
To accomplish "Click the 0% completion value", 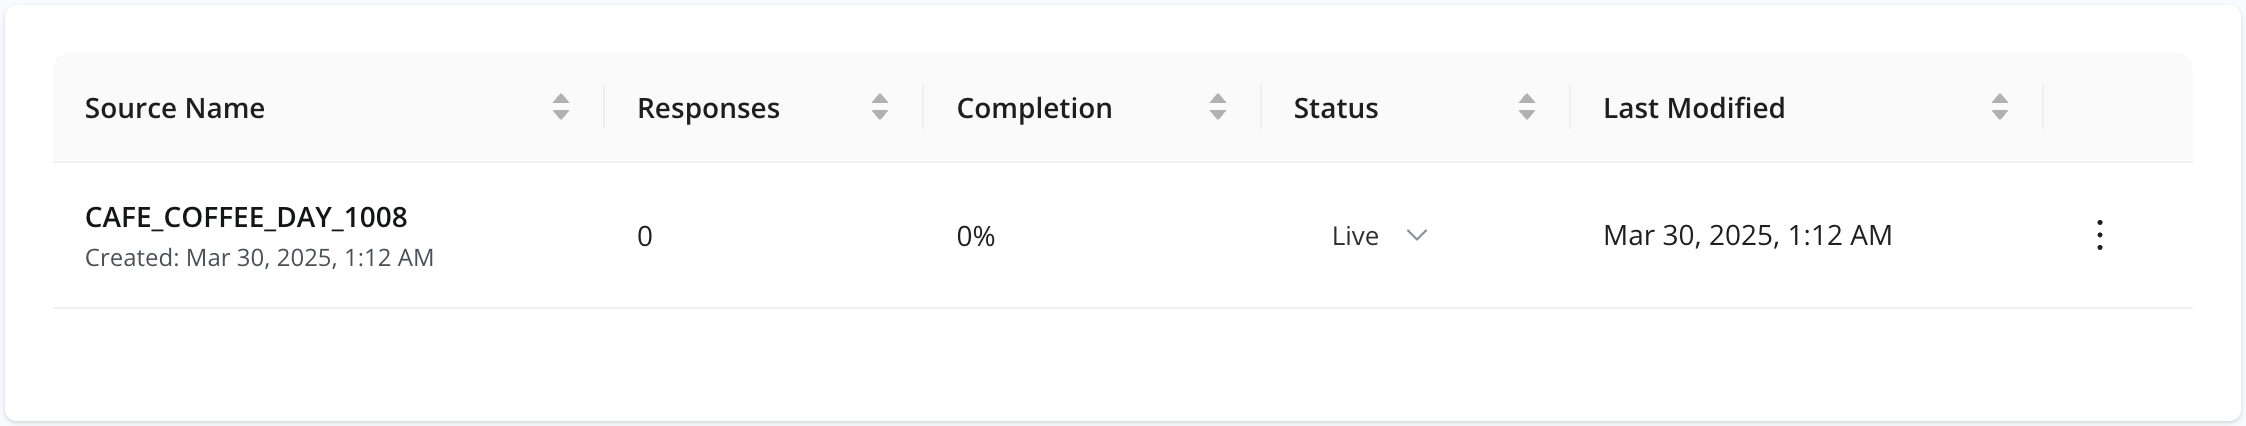I will (x=976, y=236).
